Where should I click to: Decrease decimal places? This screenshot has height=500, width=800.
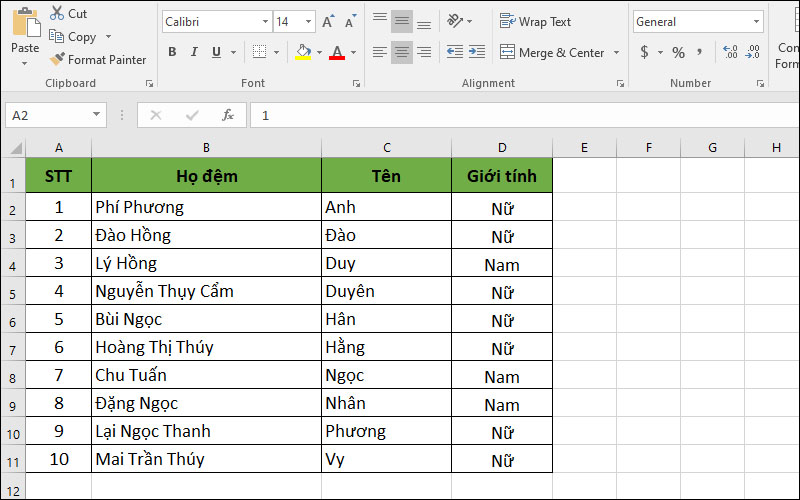[753, 52]
